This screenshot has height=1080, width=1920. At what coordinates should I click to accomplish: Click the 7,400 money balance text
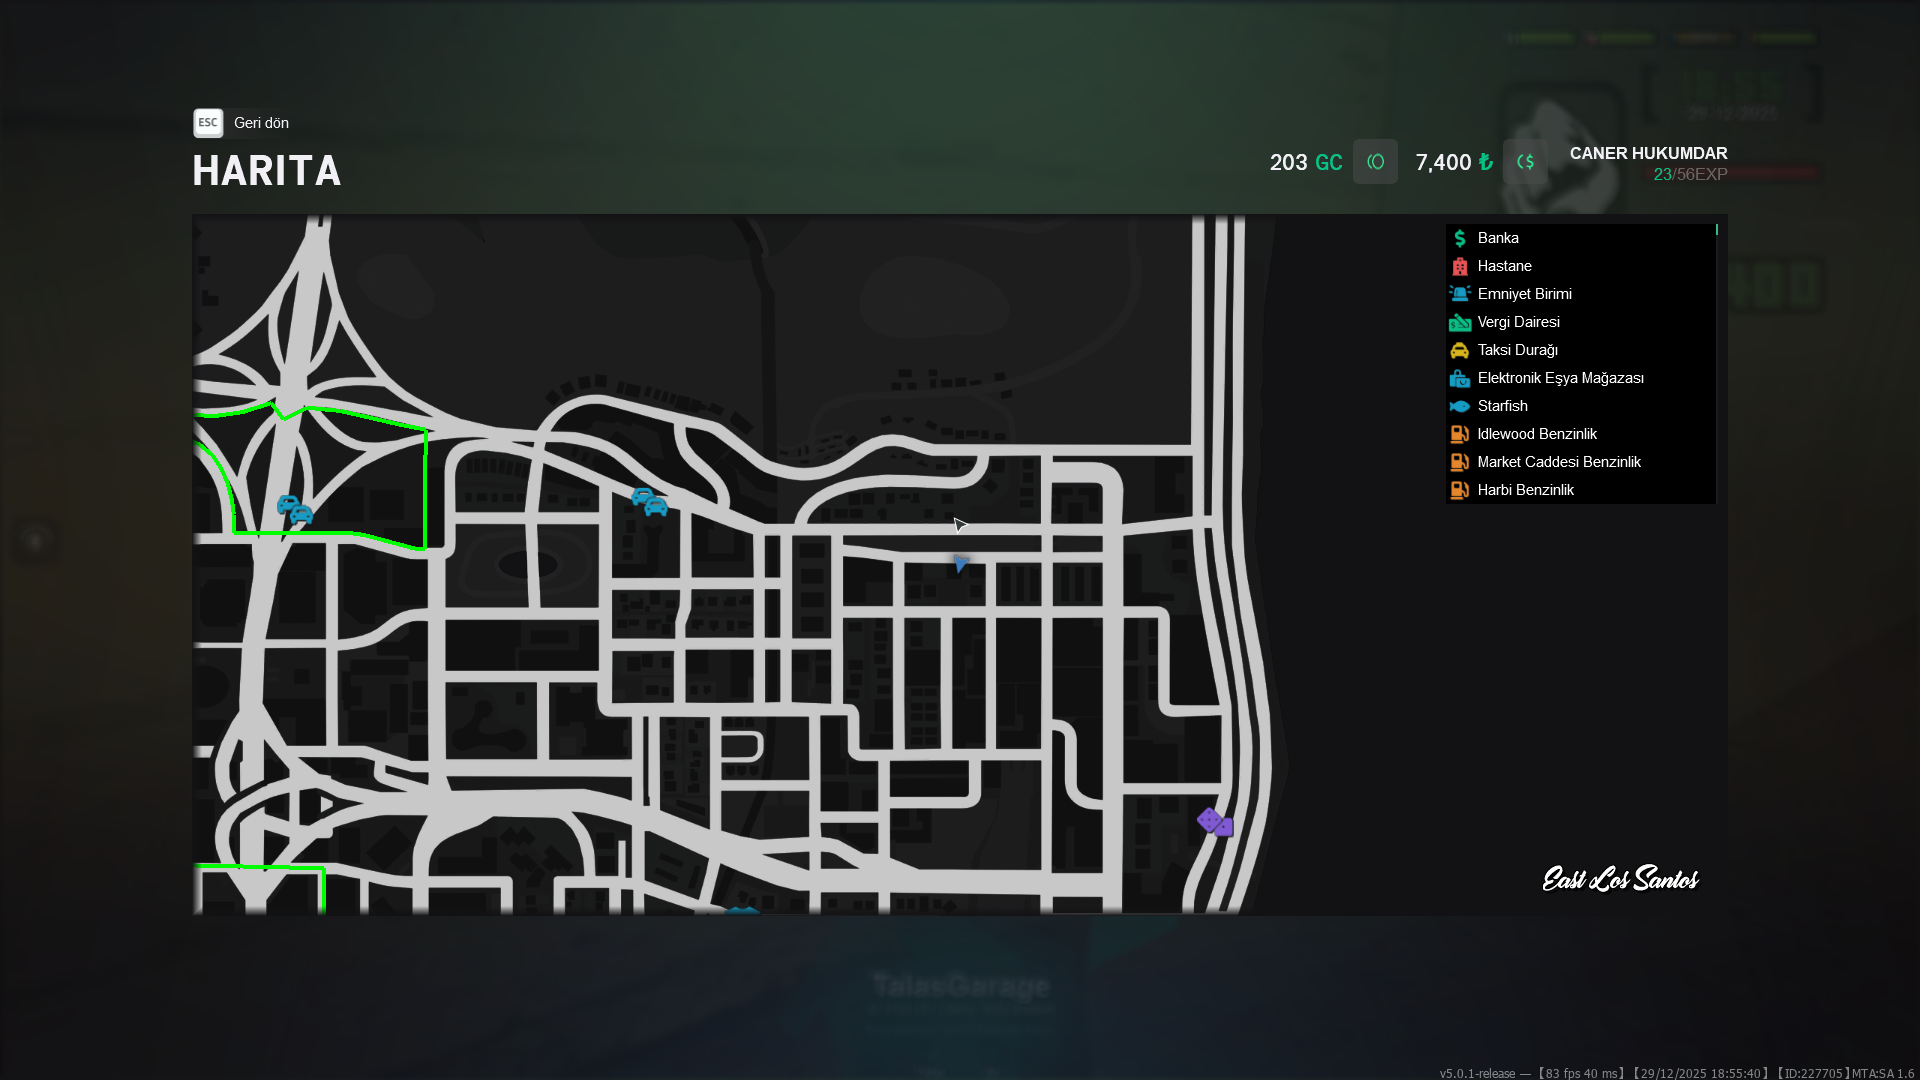(1454, 162)
